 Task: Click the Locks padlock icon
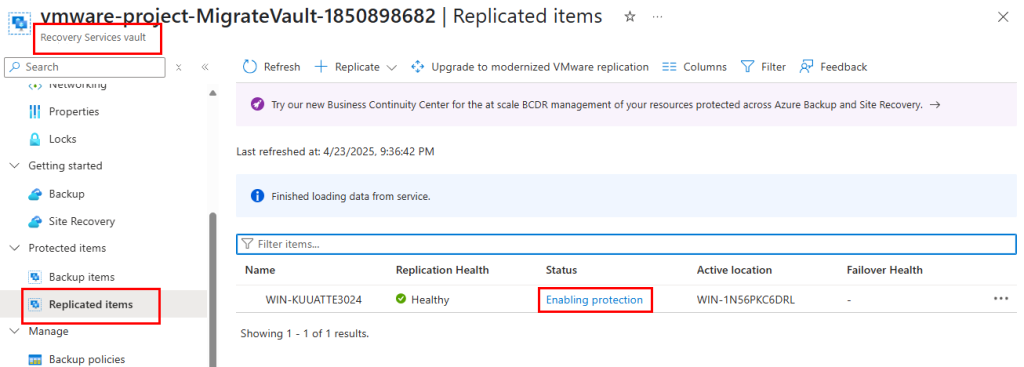pos(35,139)
